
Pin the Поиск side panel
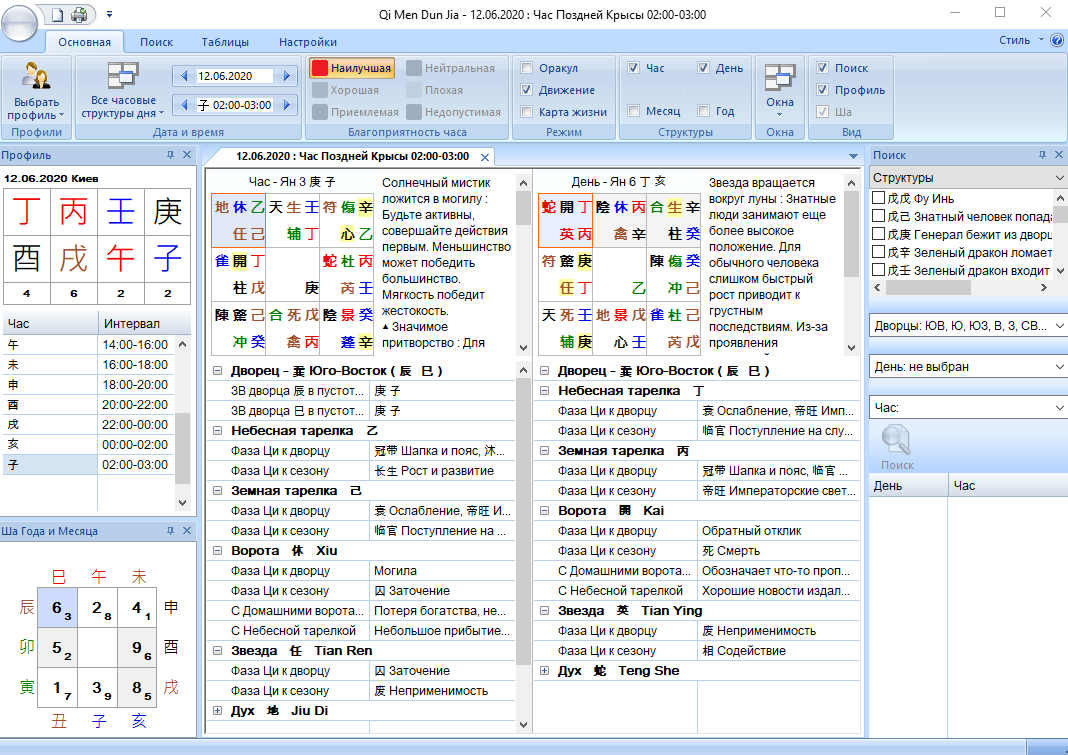point(1042,155)
